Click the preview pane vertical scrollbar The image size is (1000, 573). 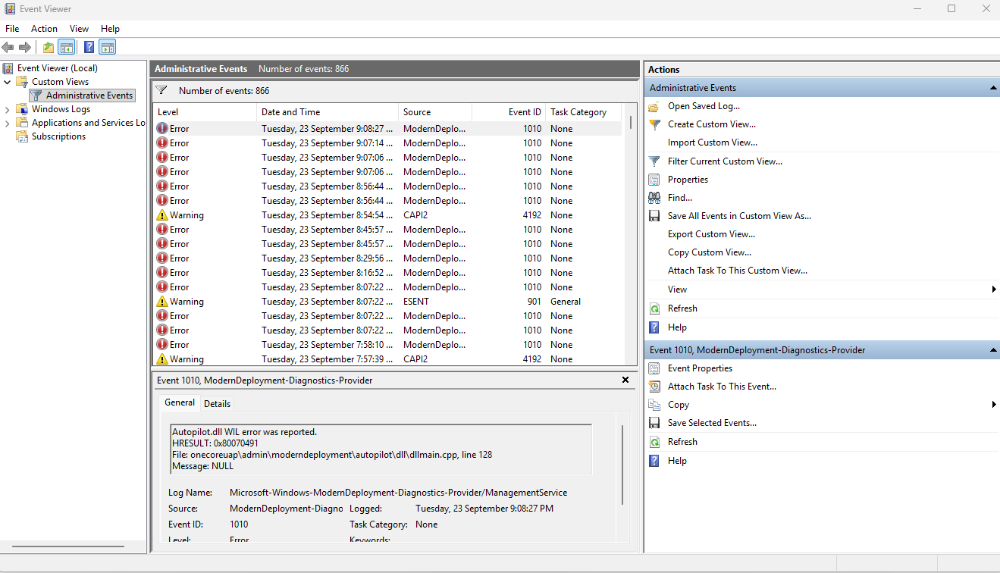(x=622, y=466)
